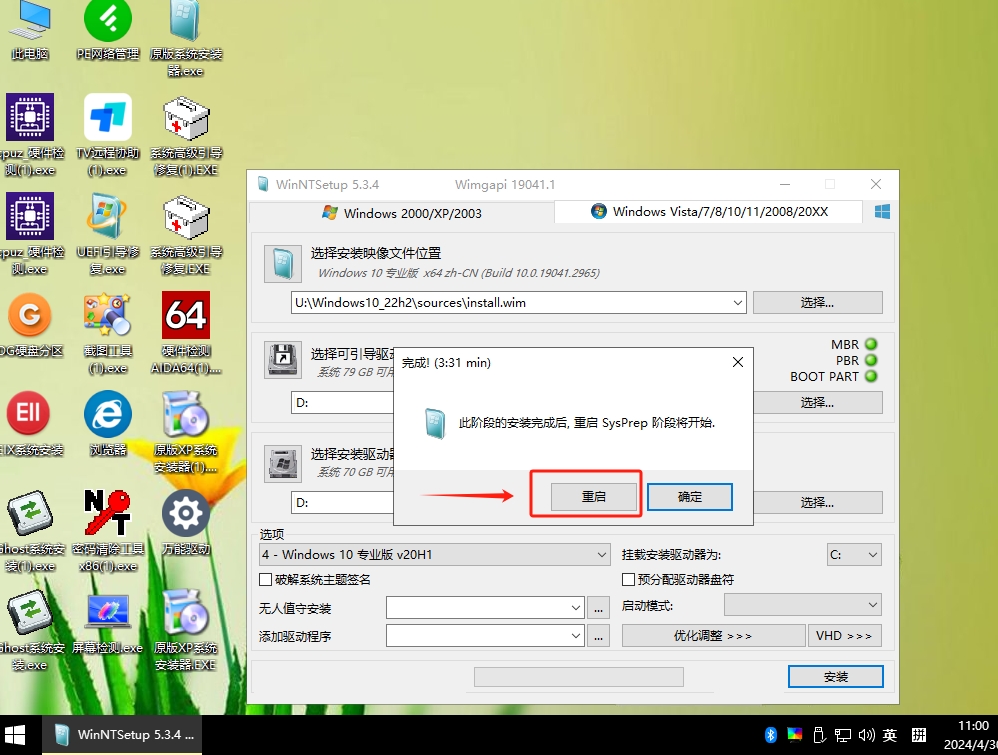Screen dimensions: 998x755
Task: Switch to Windows 2000/XP/2003 tab
Action: point(402,213)
